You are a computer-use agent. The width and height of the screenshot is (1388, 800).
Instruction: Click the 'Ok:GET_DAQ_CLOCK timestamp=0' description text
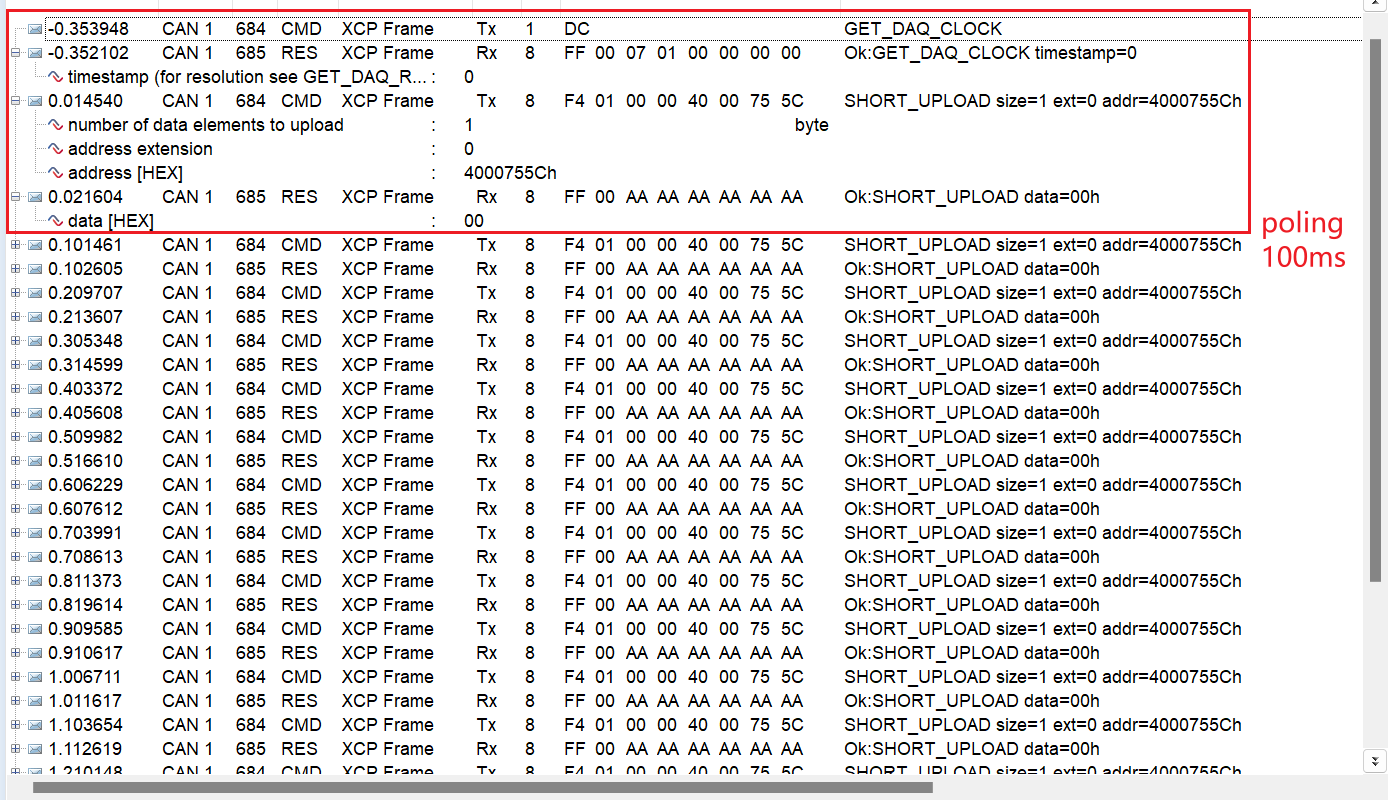point(990,53)
